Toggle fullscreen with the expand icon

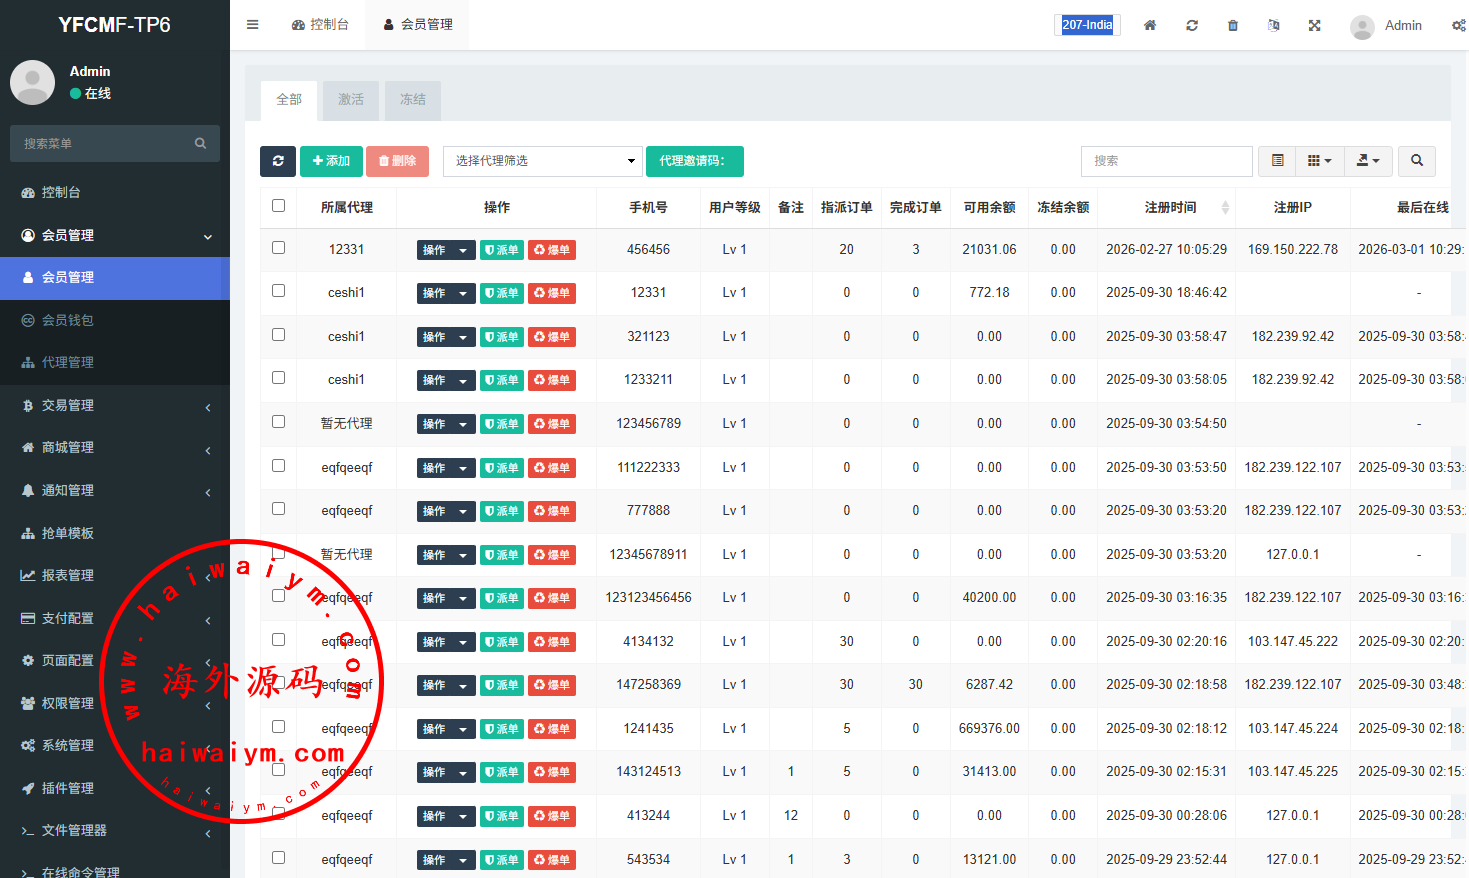point(1314,25)
